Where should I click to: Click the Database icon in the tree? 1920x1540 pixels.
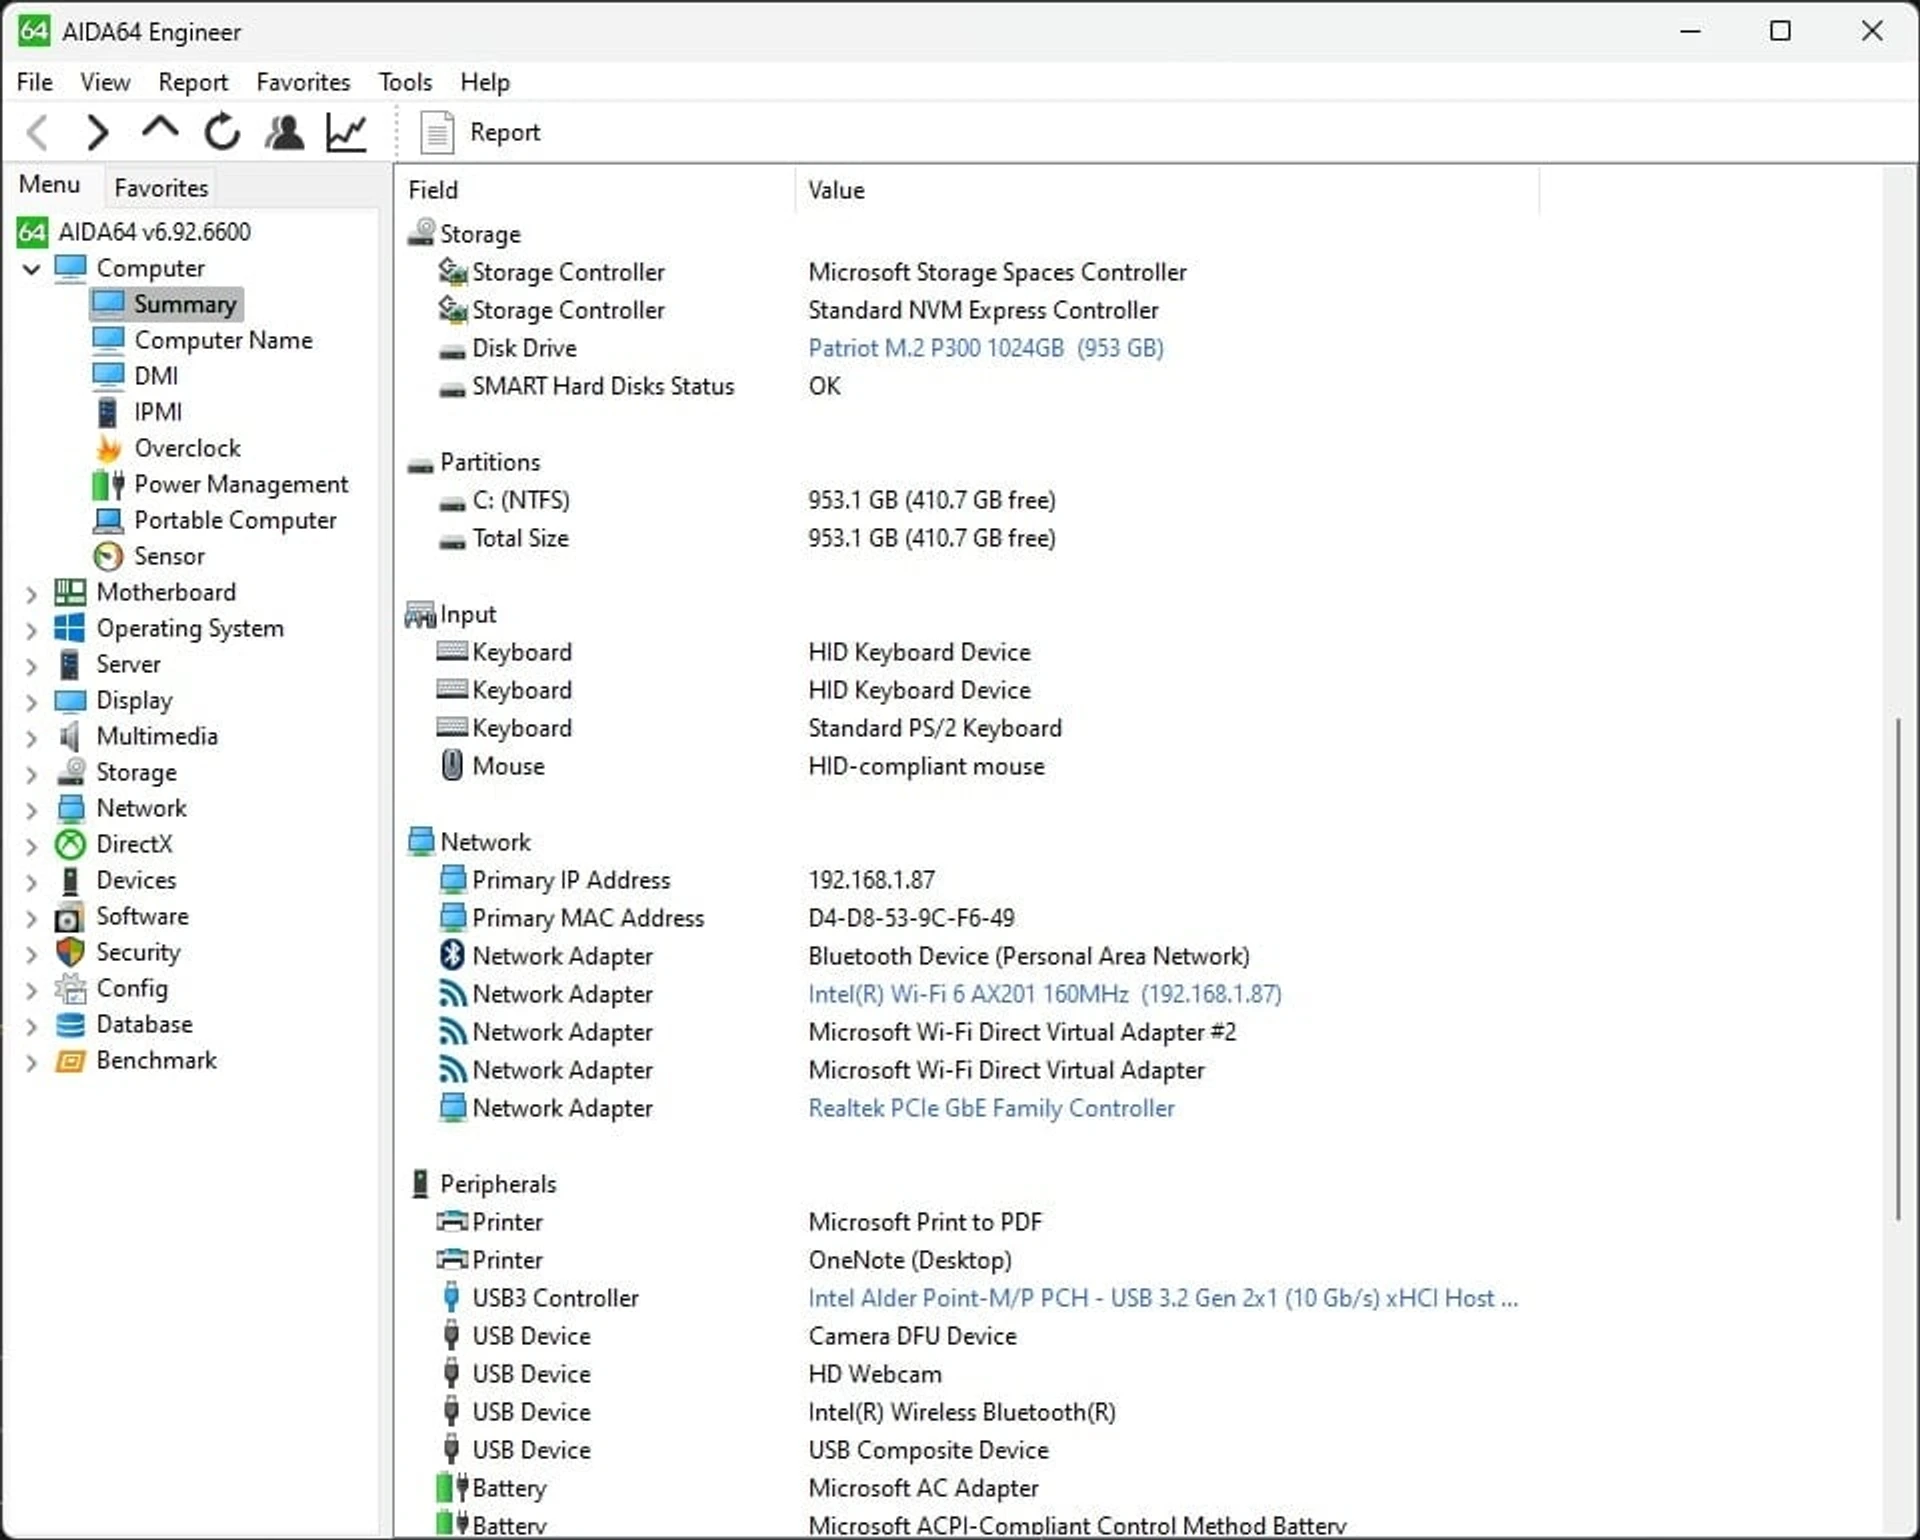pyautogui.click(x=70, y=1024)
